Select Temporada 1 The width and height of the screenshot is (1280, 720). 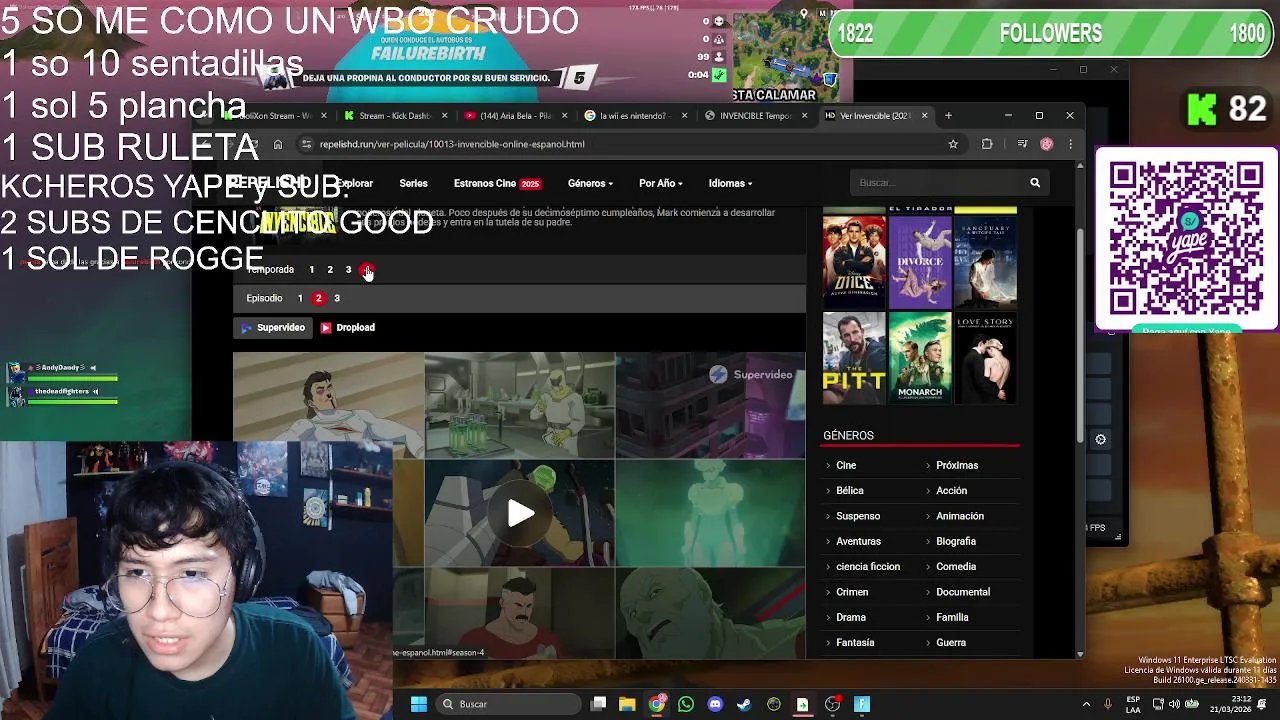click(311, 270)
